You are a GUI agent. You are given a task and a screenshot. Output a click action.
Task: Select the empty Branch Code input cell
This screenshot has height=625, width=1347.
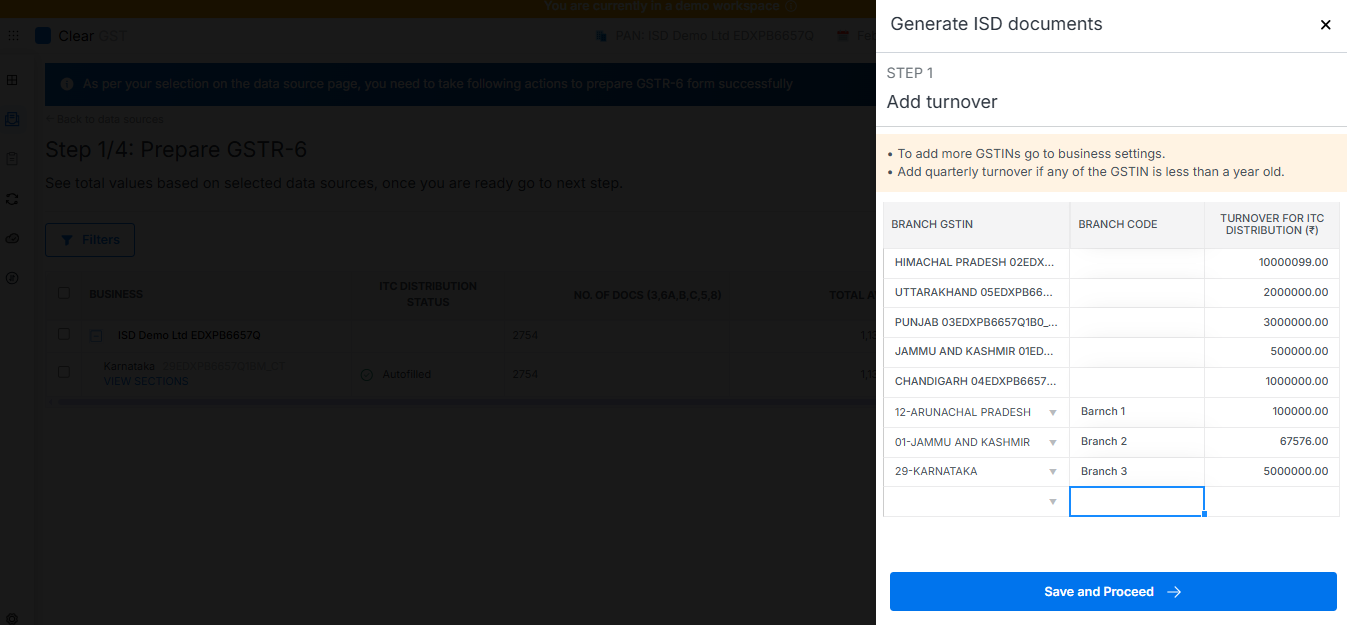(1137, 502)
